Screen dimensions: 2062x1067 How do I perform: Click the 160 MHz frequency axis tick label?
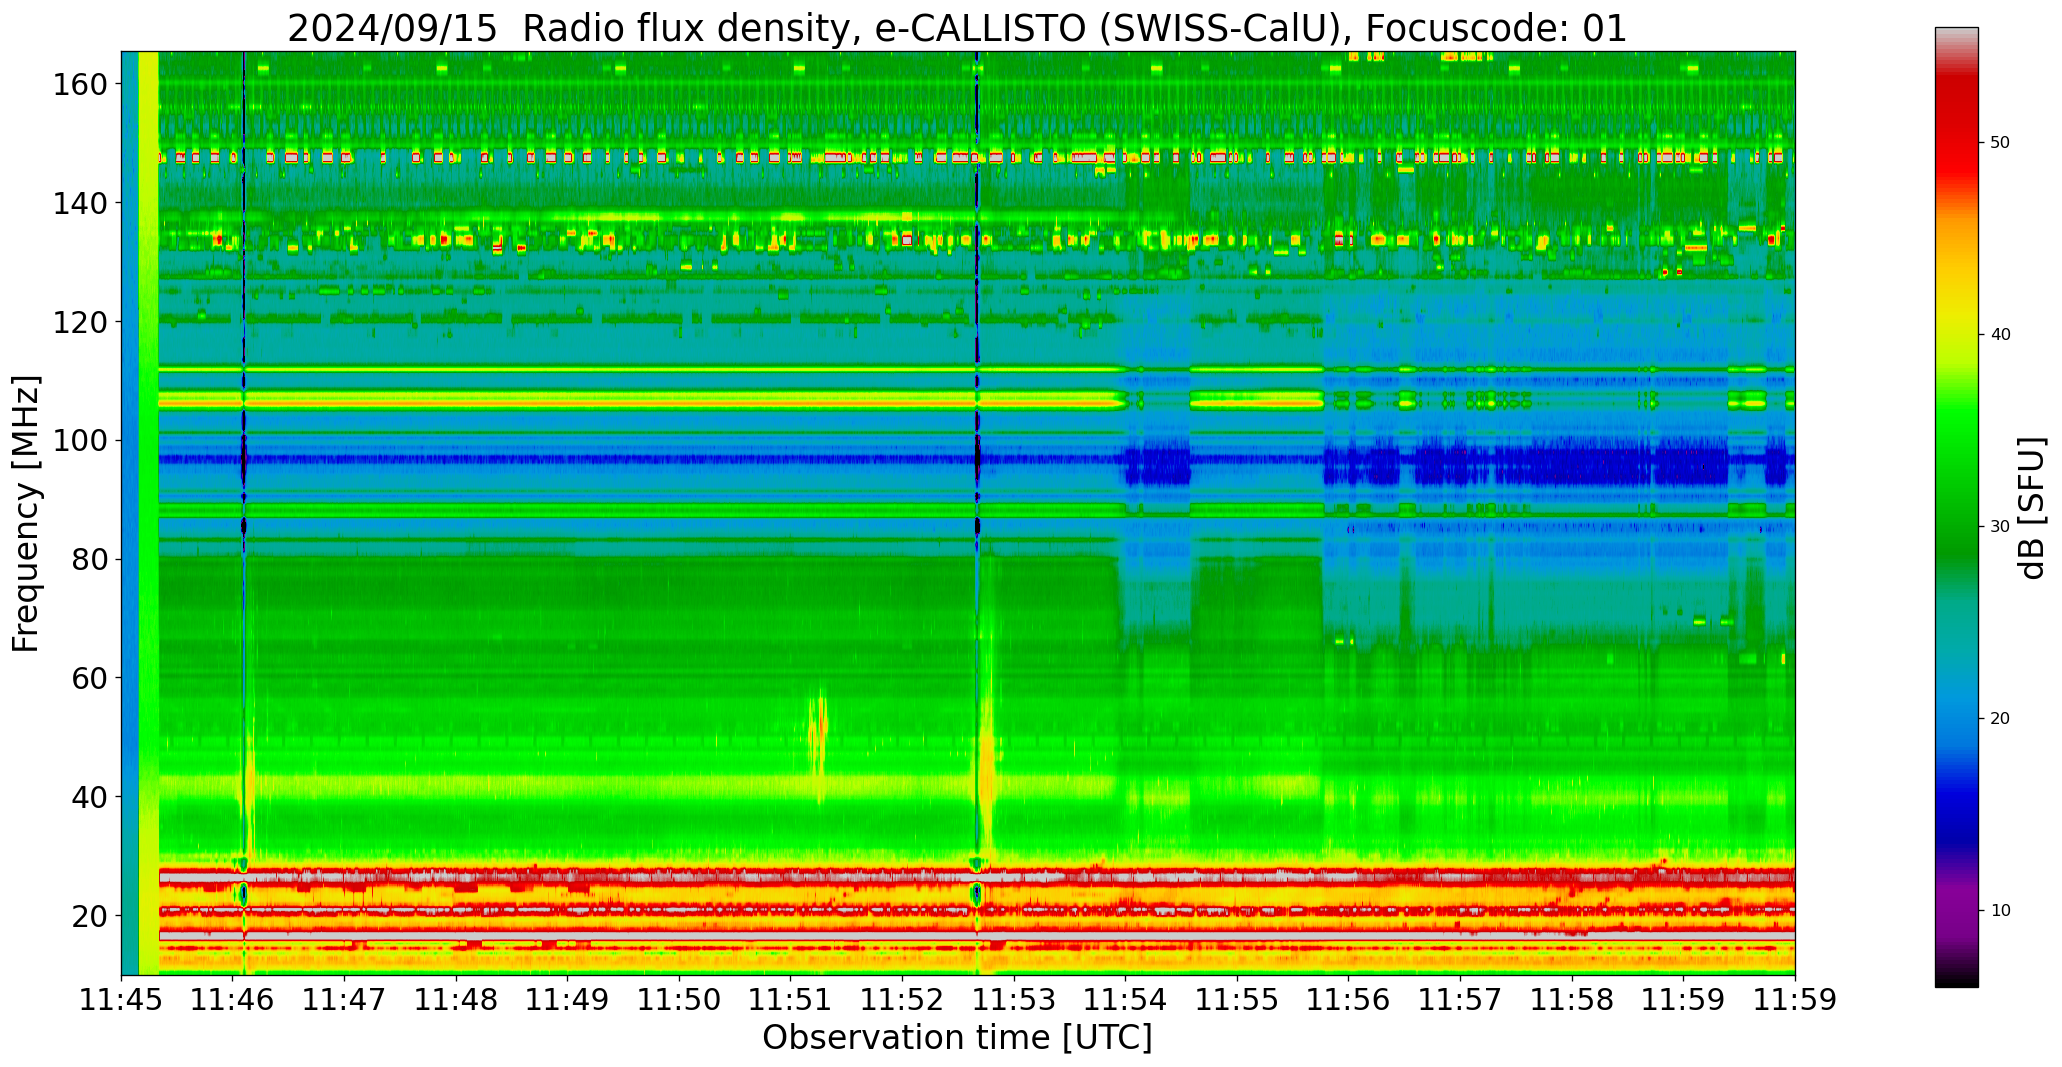(x=80, y=85)
